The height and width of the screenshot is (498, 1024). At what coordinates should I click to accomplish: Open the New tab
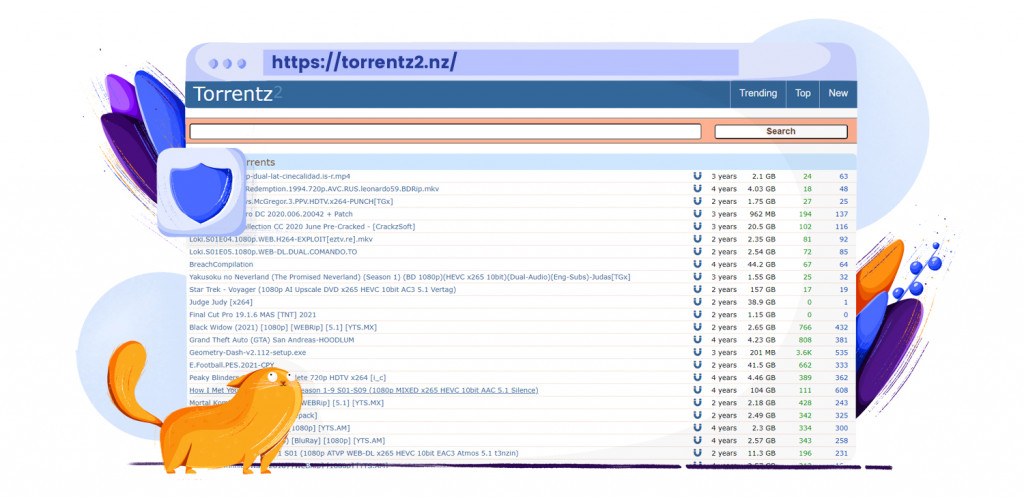pyautogui.click(x=838, y=93)
